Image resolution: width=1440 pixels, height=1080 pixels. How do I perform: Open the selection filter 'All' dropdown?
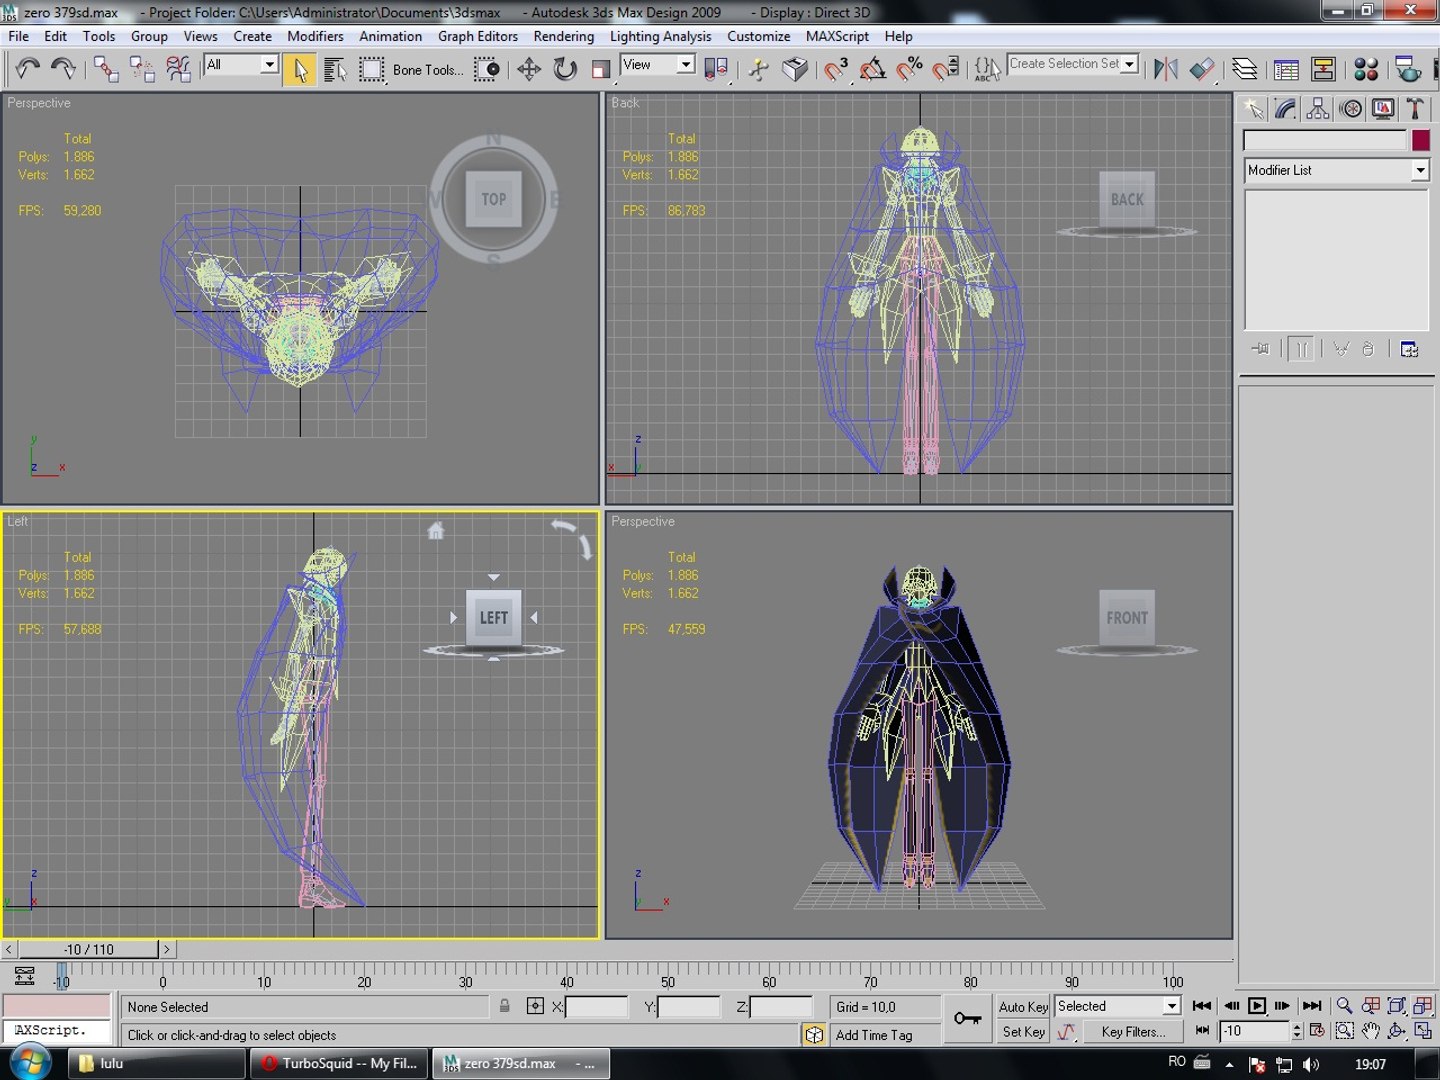269,64
